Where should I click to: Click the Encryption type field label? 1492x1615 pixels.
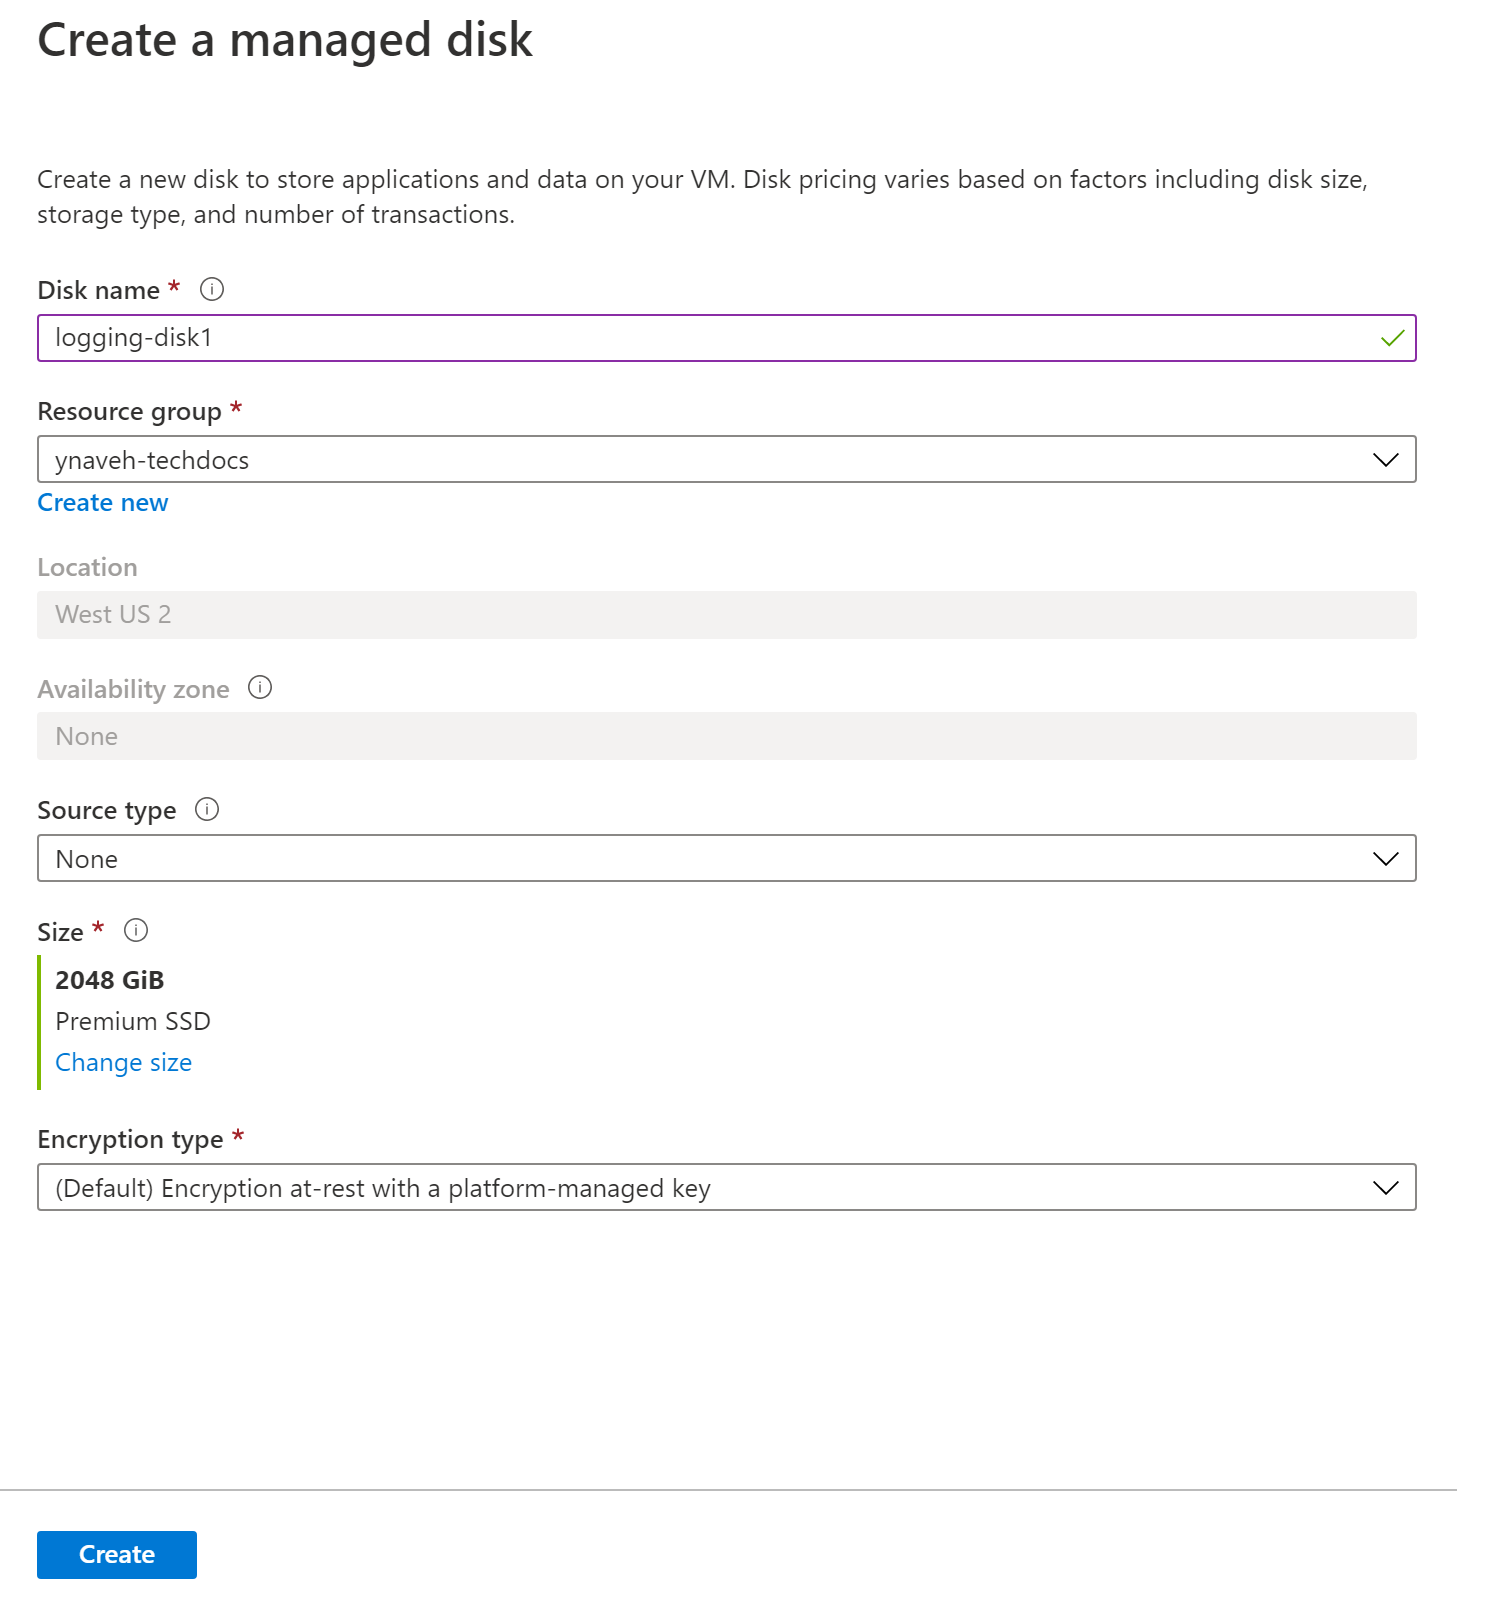(130, 1139)
